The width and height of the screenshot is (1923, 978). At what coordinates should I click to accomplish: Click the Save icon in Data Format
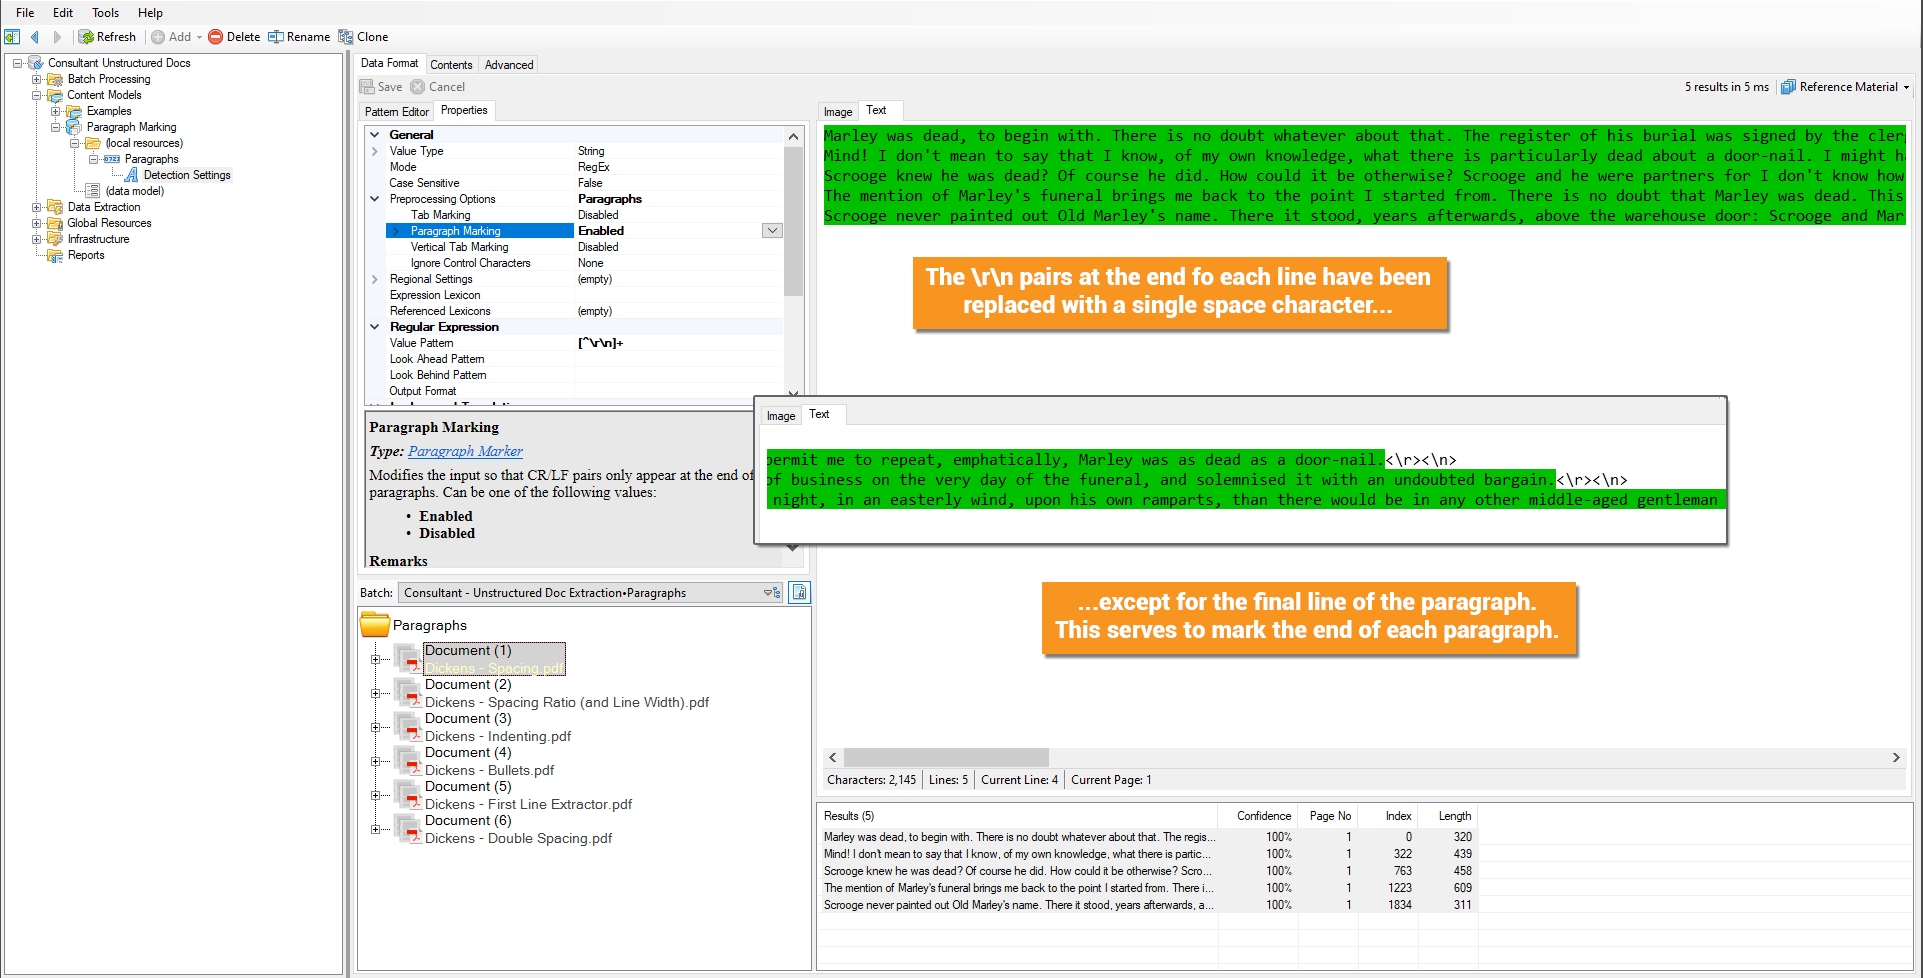point(368,87)
